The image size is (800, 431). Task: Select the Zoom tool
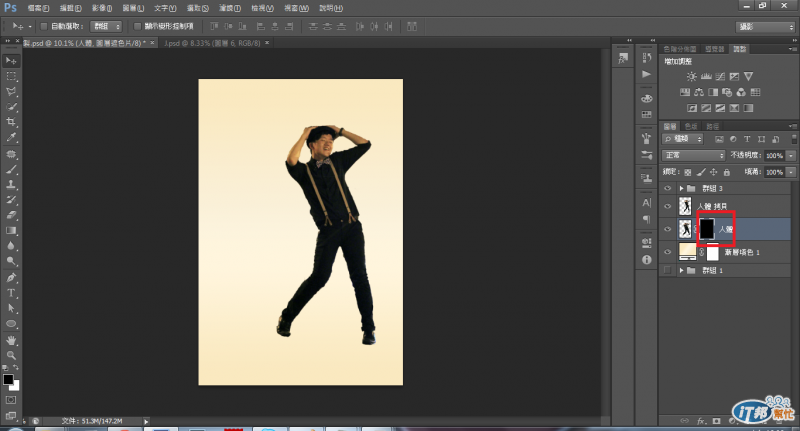point(11,355)
